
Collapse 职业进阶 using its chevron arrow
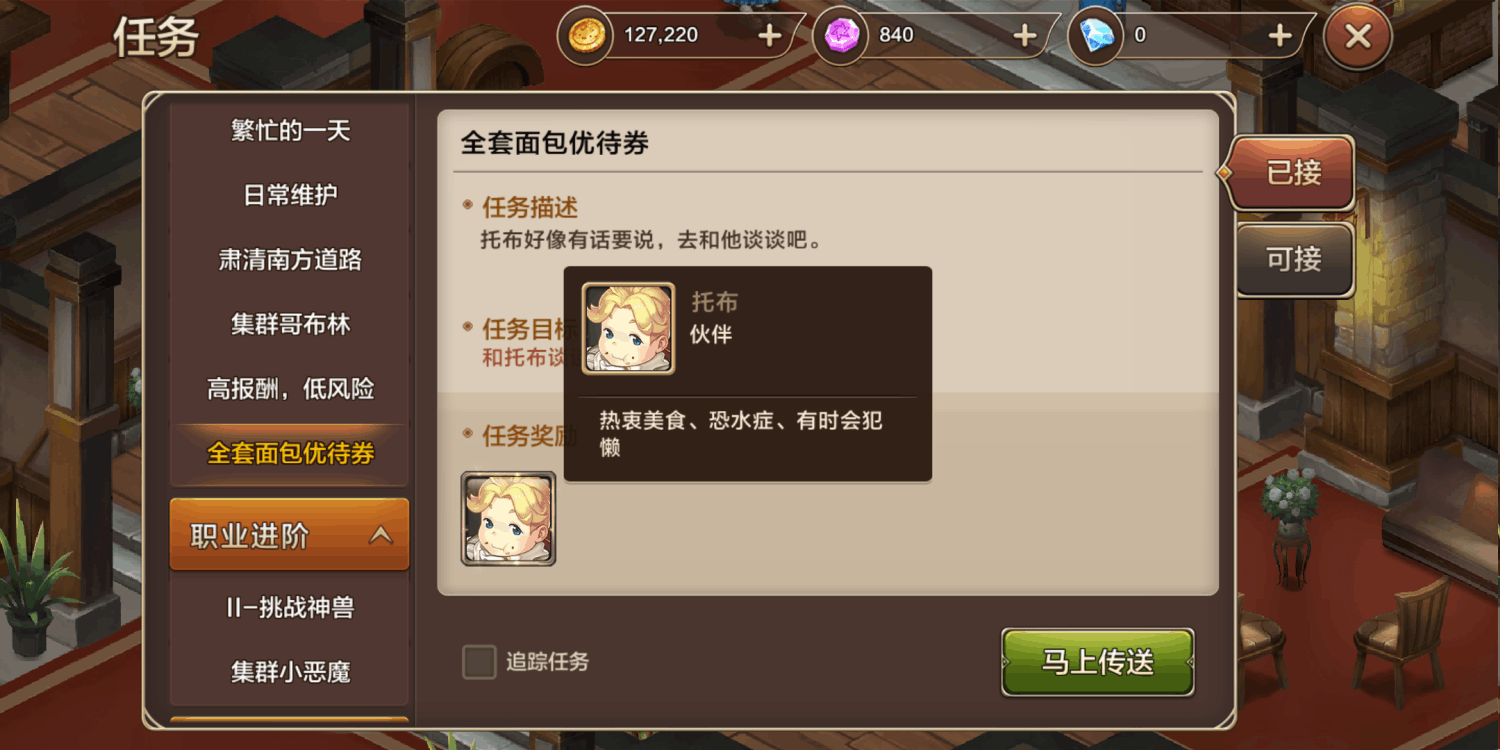[x=381, y=536]
